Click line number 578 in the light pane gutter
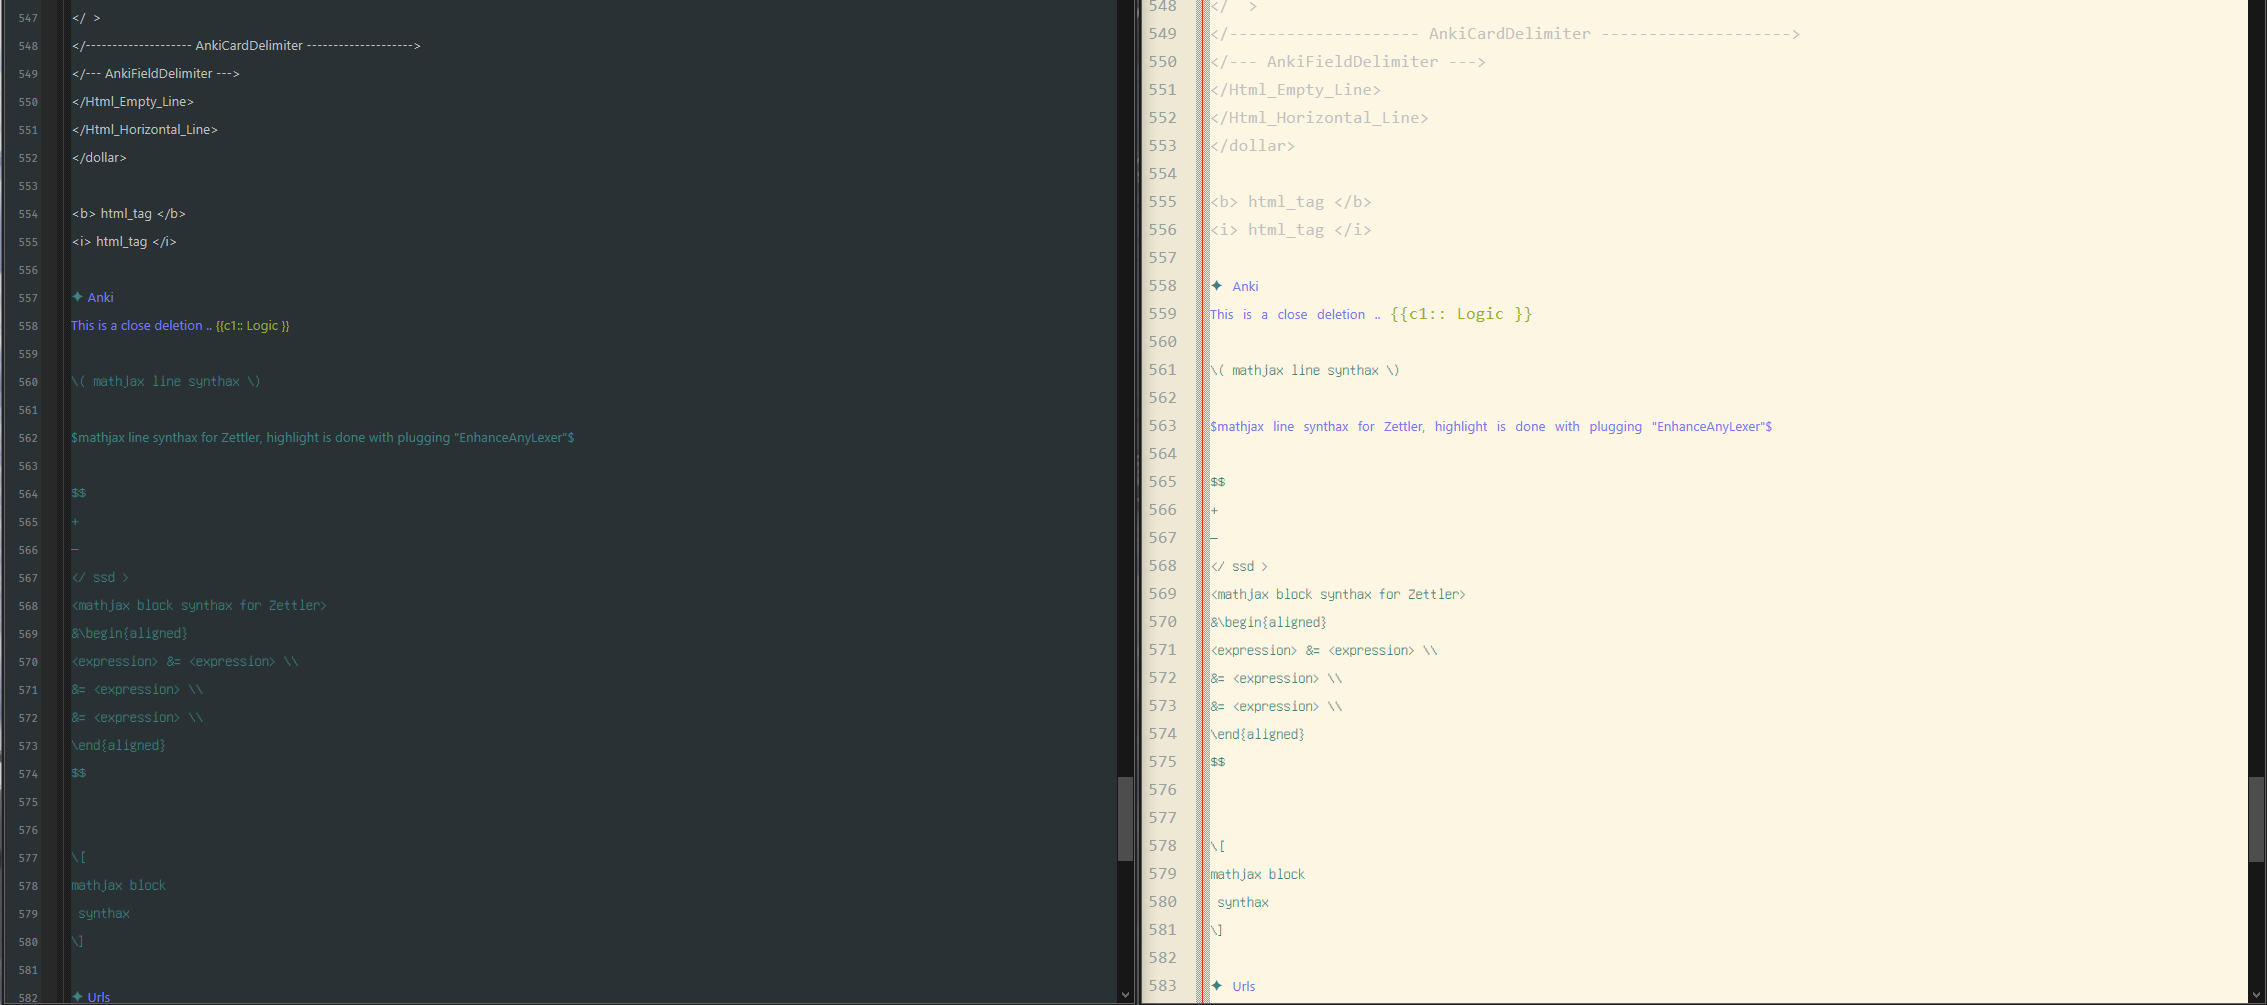This screenshot has height=1005, width=2267. pyautogui.click(x=1162, y=846)
